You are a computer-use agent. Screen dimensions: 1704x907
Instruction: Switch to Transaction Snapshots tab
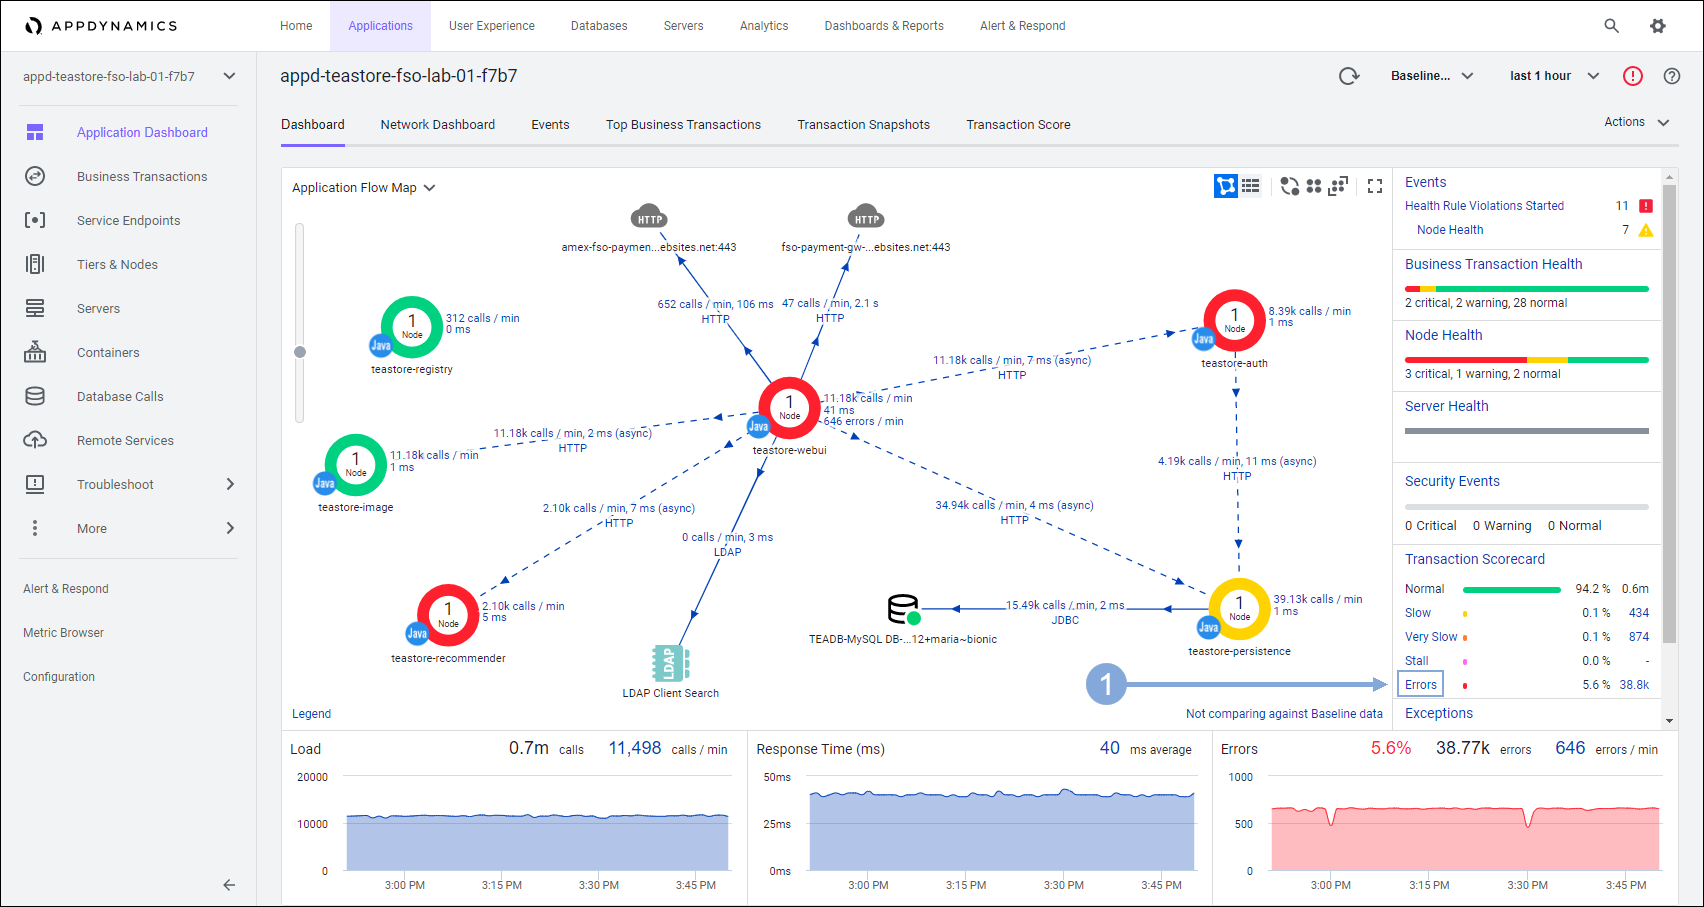pyautogui.click(x=863, y=125)
